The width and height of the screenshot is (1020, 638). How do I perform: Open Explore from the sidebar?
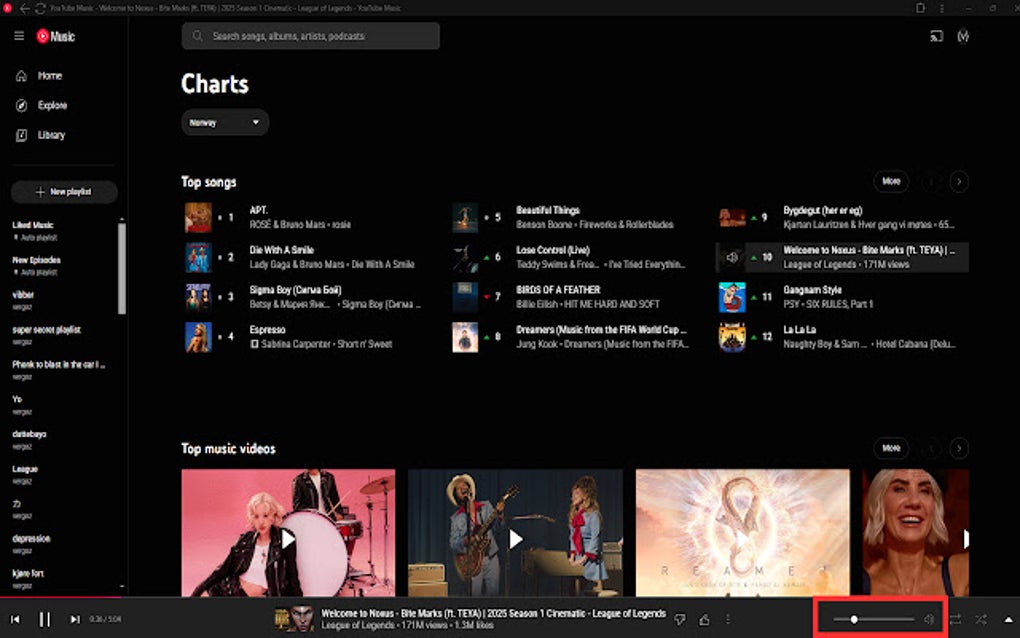tap(20, 105)
